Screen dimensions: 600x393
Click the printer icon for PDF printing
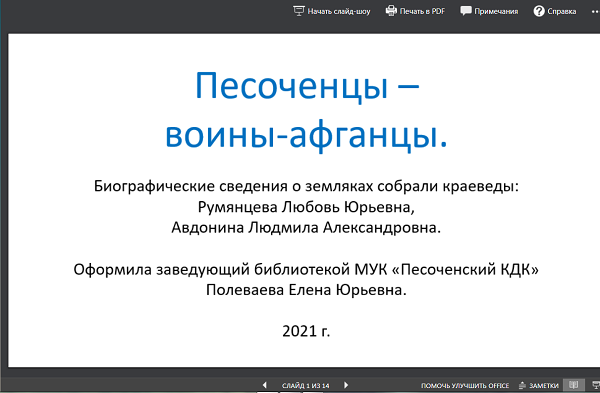coord(391,11)
